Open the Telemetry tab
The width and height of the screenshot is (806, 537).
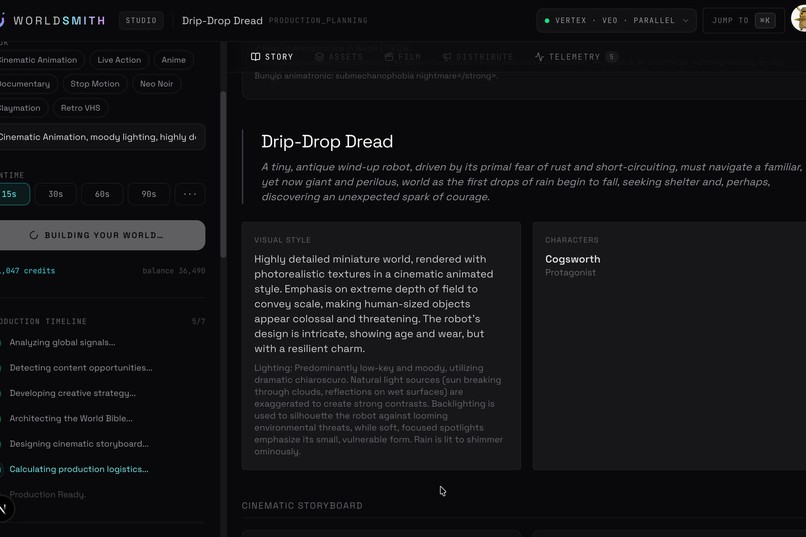(576, 57)
